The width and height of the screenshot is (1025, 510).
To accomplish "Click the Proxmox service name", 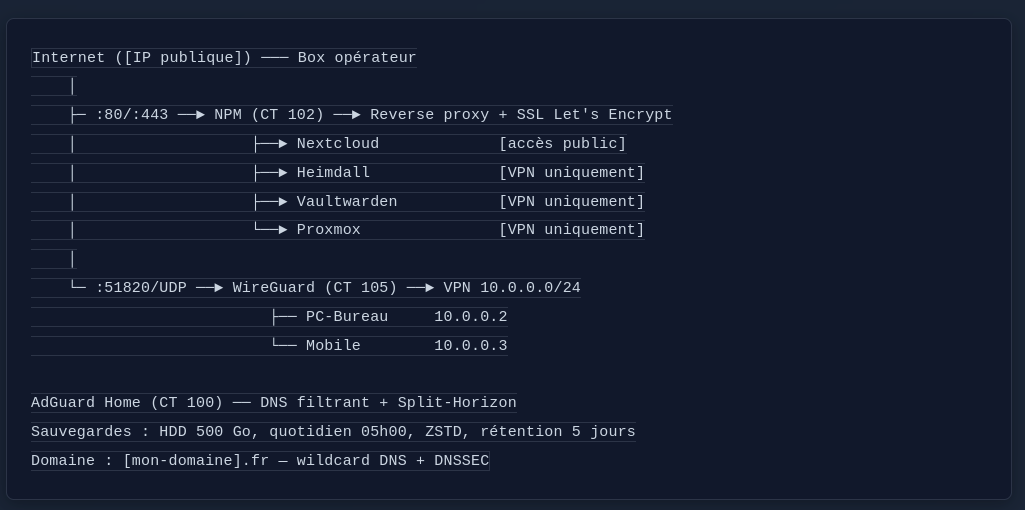I will tap(328, 230).
